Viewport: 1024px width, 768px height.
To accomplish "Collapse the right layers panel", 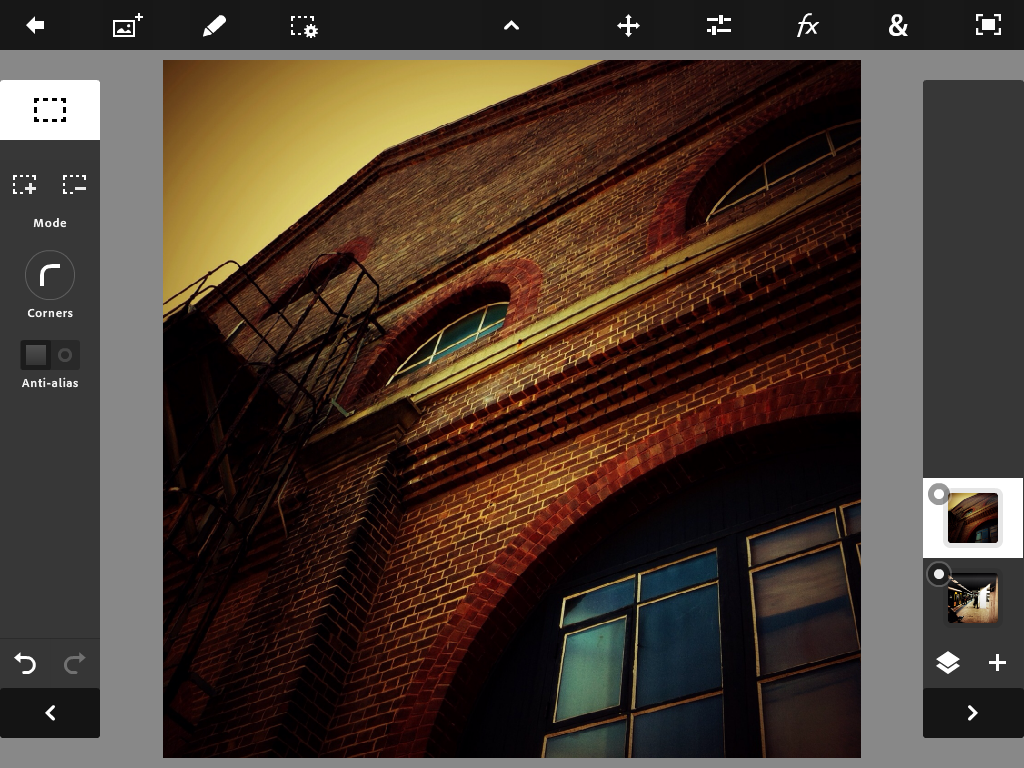I will coord(972,713).
